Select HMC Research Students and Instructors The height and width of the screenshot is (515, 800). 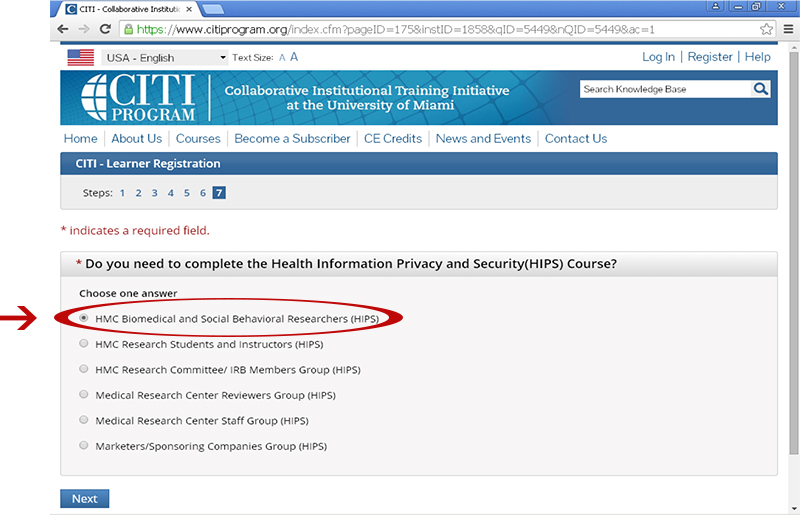pyautogui.click(x=84, y=344)
